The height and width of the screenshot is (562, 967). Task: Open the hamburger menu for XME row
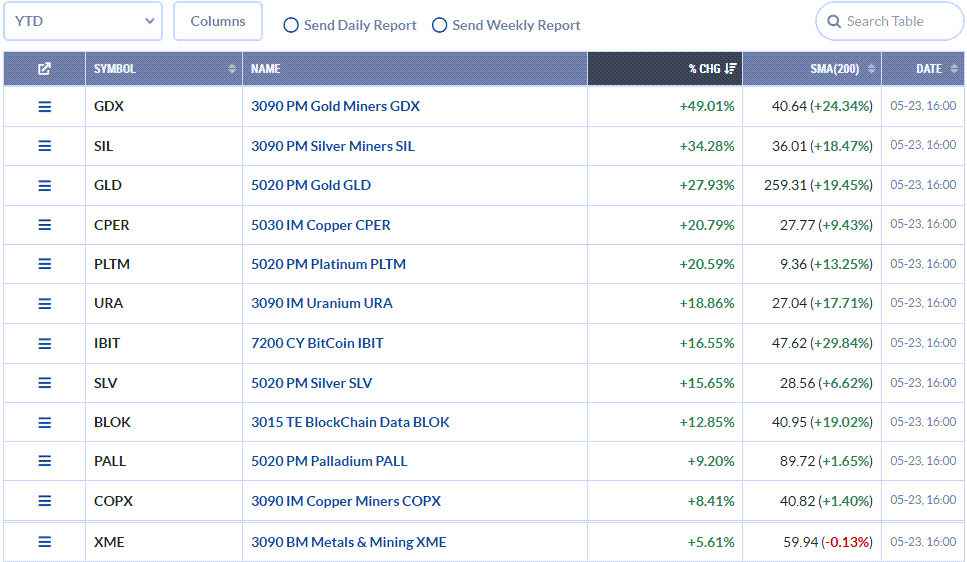click(44, 542)
